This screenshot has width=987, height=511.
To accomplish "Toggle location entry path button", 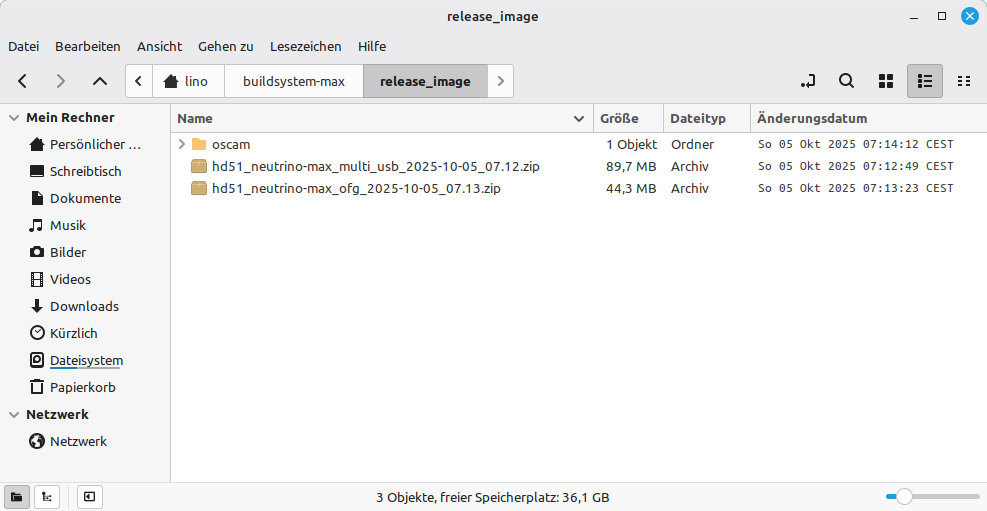I will [808, 81].
